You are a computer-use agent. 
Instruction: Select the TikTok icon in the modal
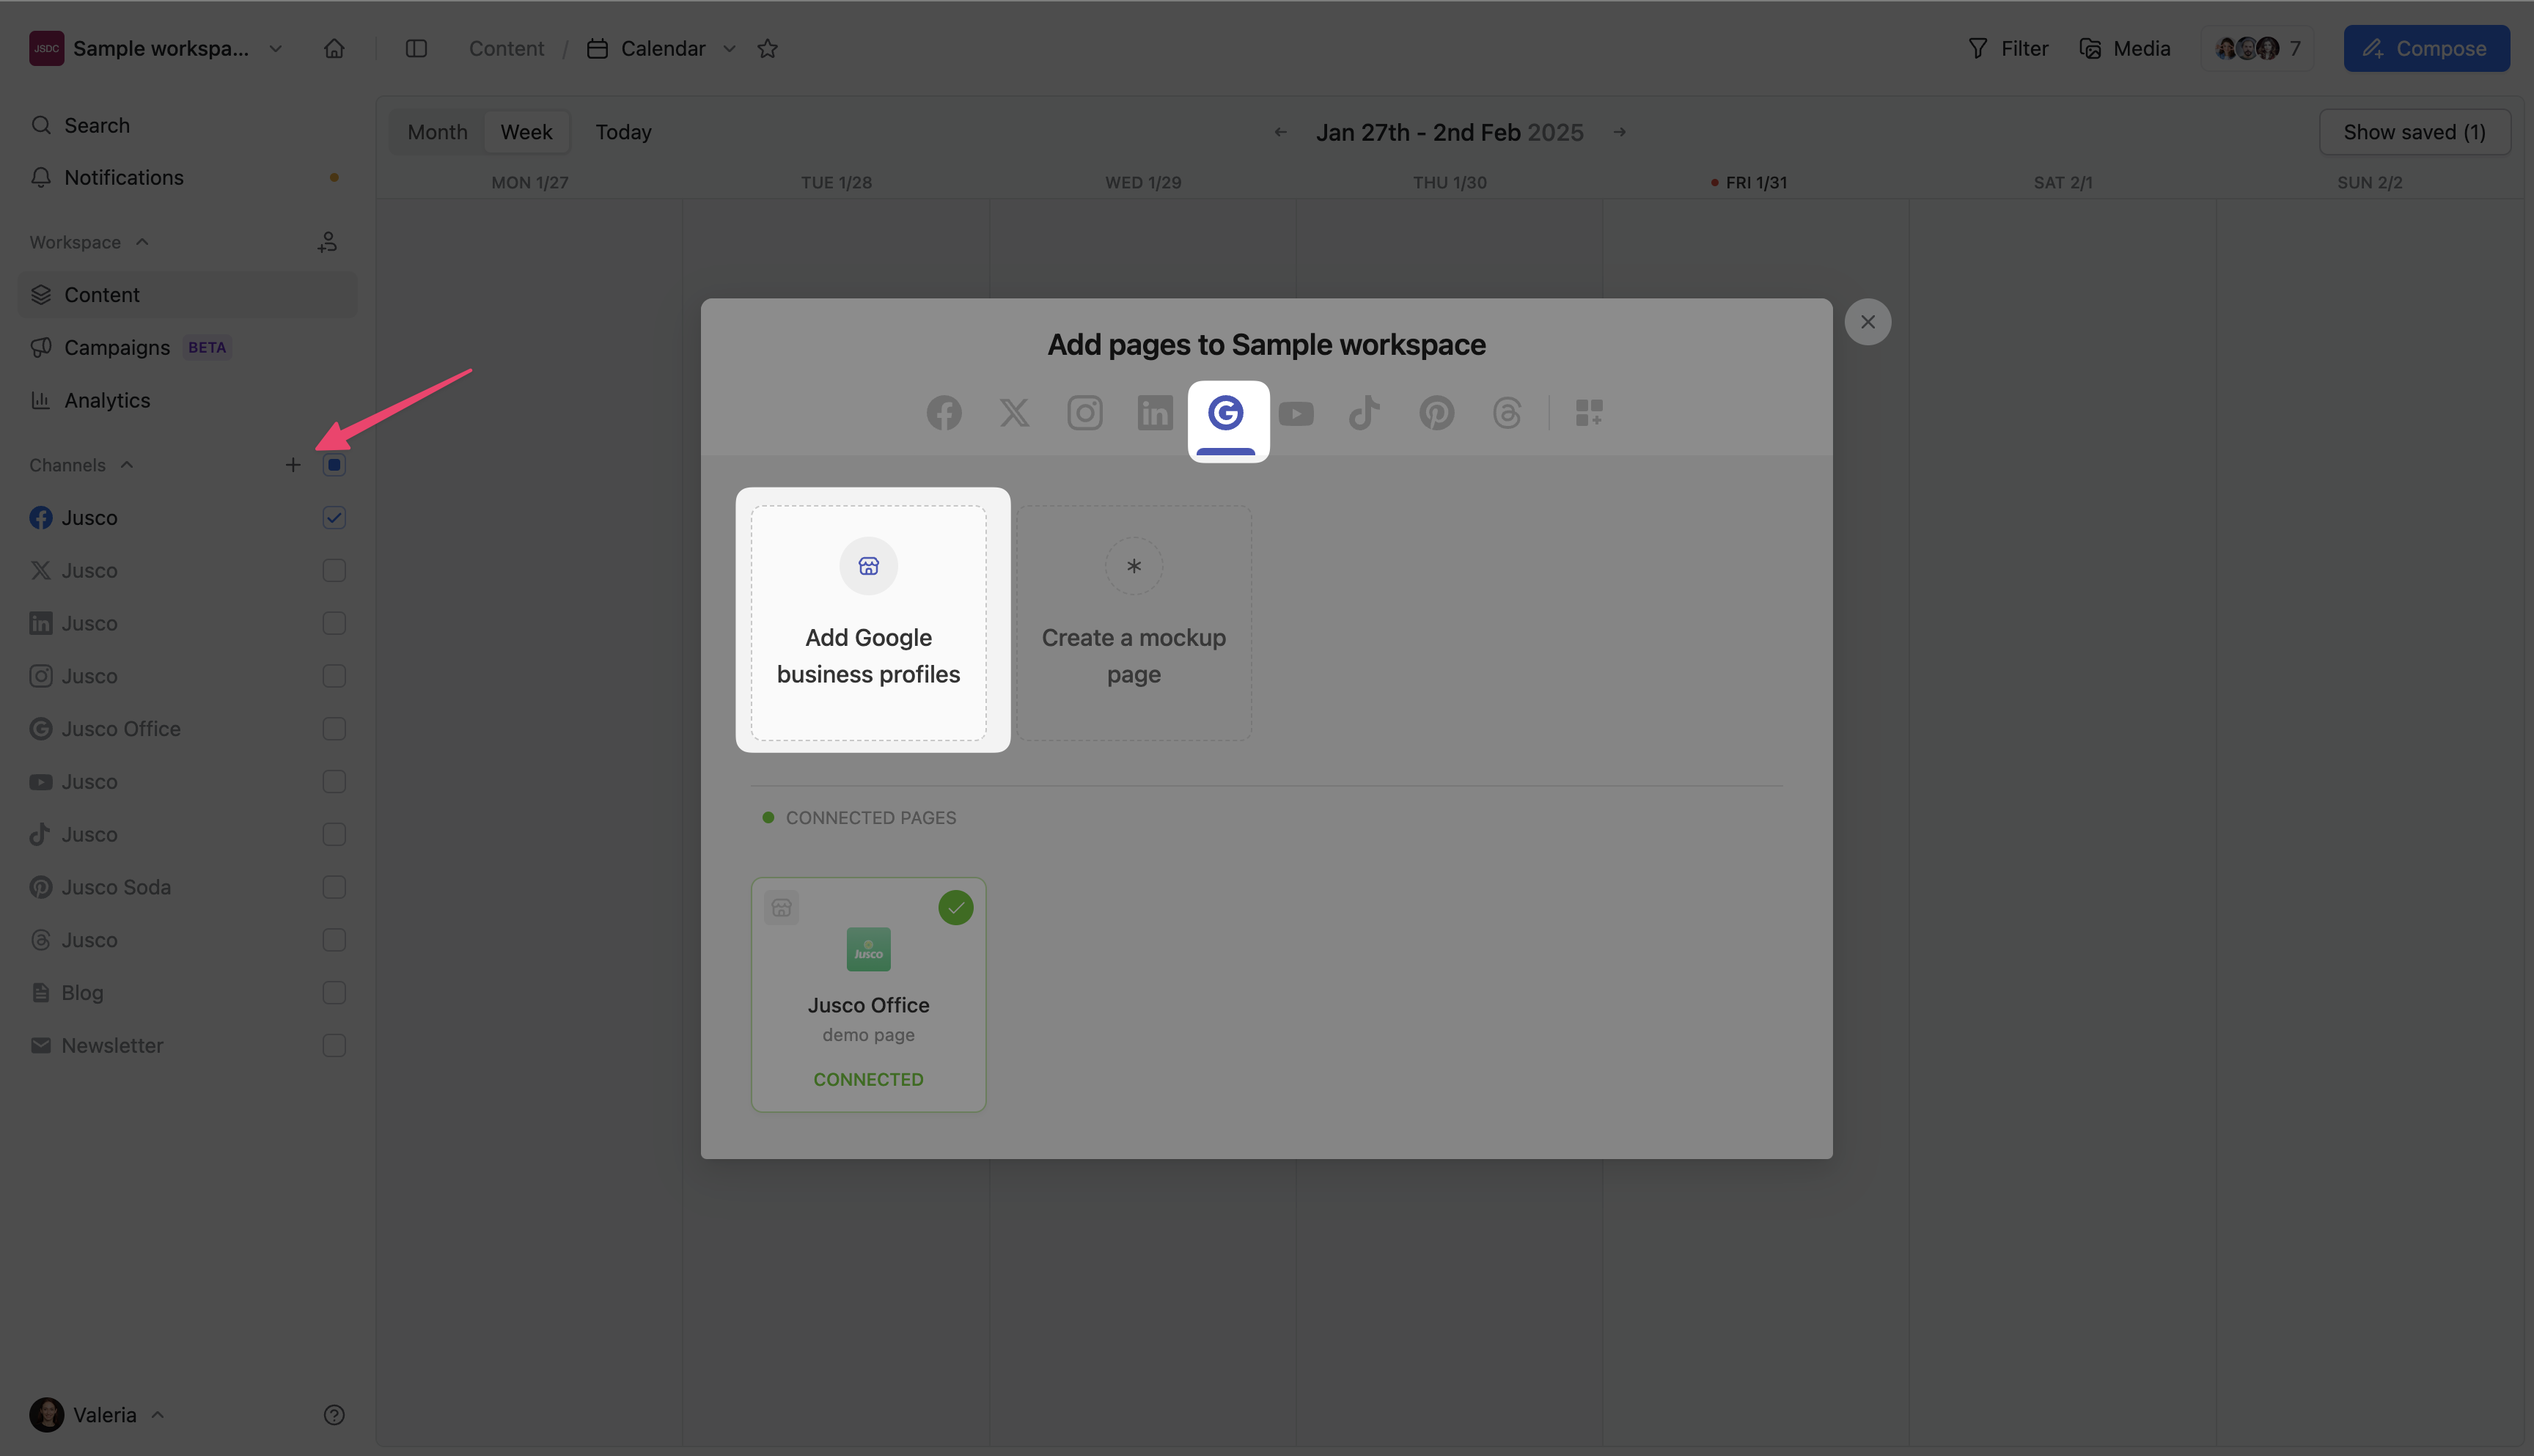pyautogui.click(x=1364, y=413)
